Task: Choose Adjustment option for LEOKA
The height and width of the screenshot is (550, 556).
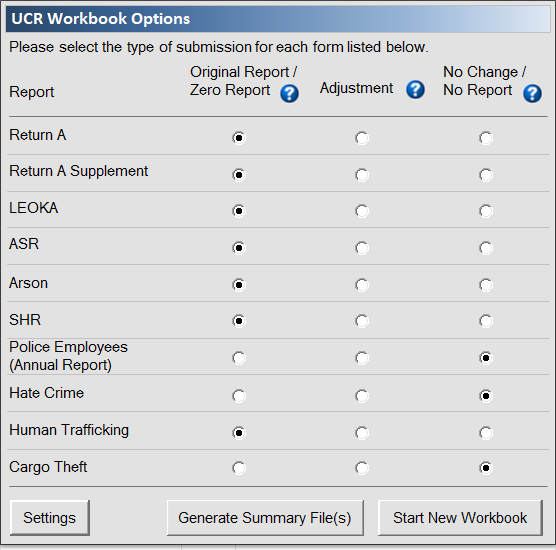Action: (362, 211)
